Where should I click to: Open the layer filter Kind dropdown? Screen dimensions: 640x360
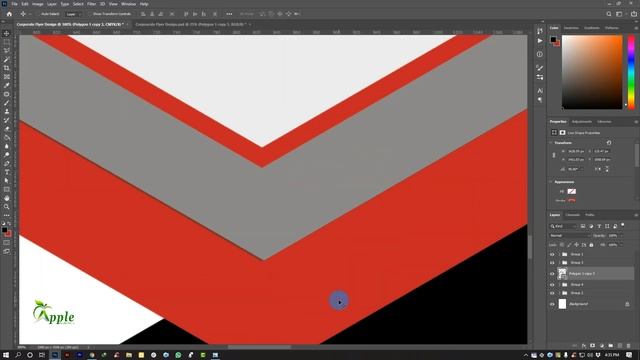click(563, 226)
